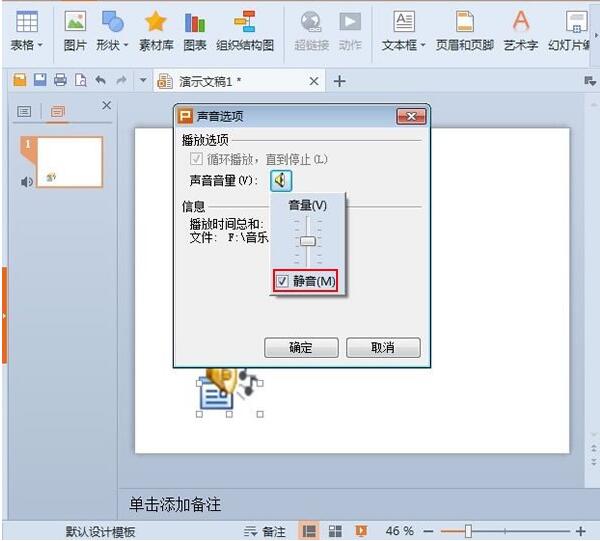Screen dimensions: 600x541
Task: Click the 声音音量 speaker button
Action: (281, 180)
